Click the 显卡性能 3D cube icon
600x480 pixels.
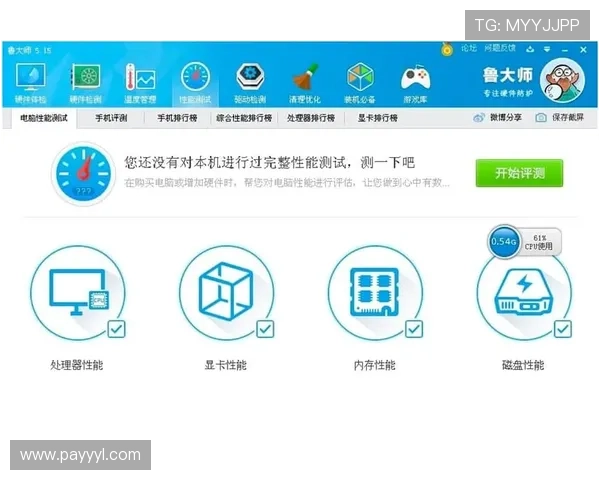point(227,293)
